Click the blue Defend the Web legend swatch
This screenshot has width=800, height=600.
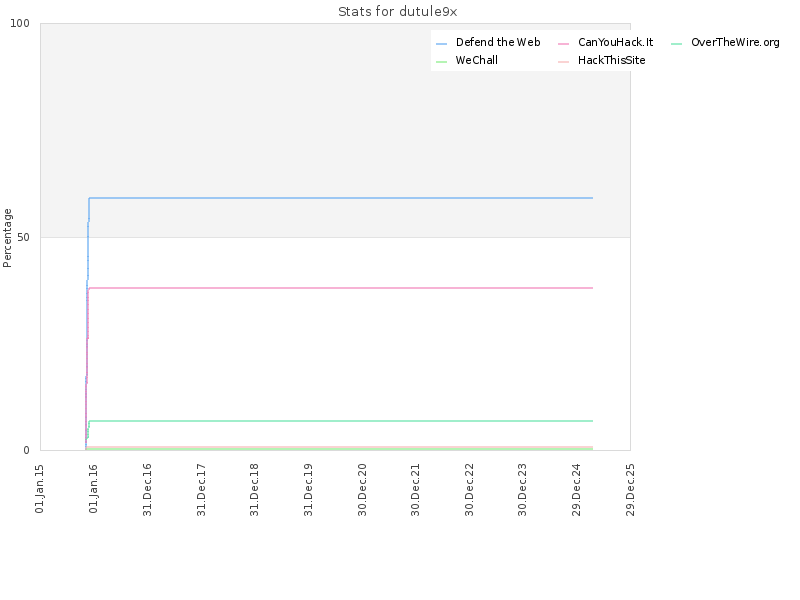click(x=442, y=44)
